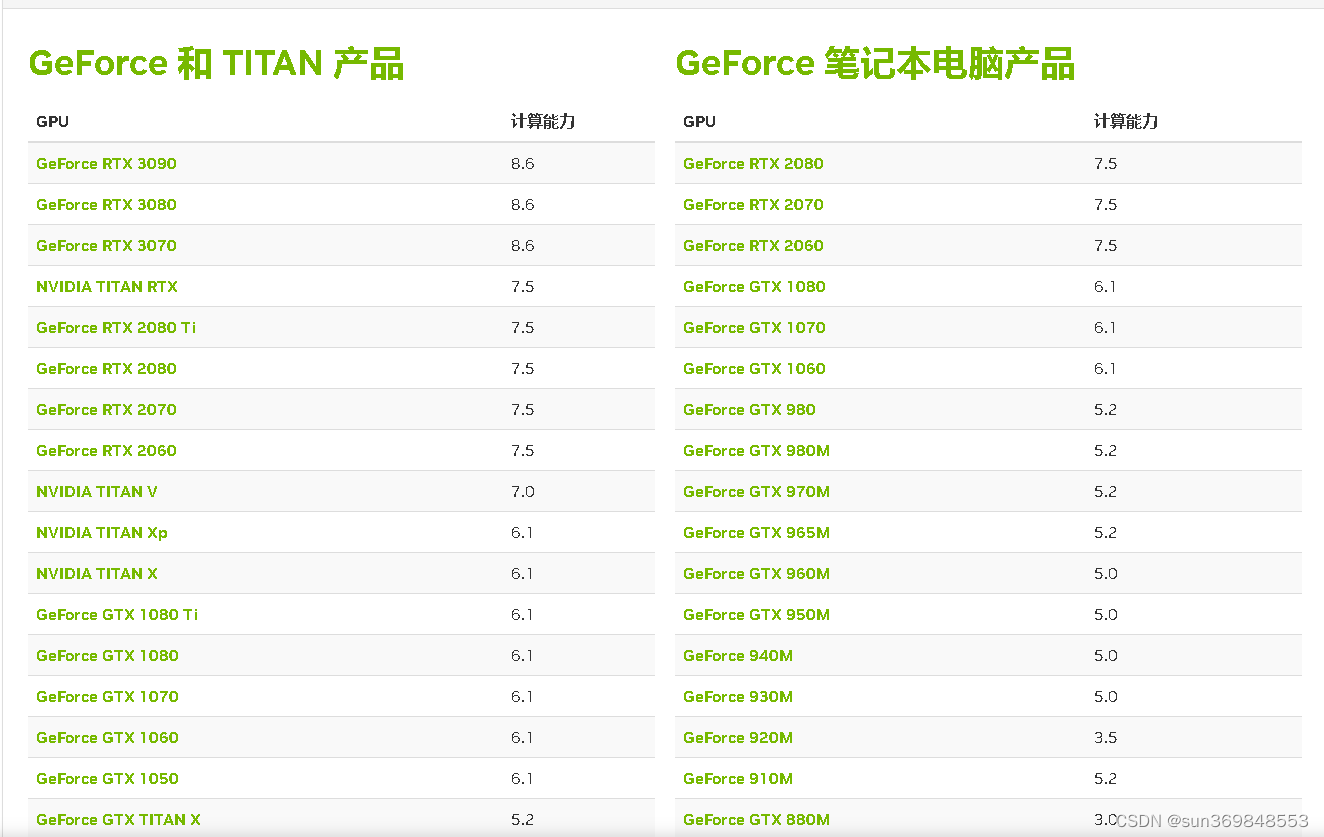The width and height of the screenshot is (1324, 837).
Task: Open the GeForce 920M link
Action: tap(738, 737)
